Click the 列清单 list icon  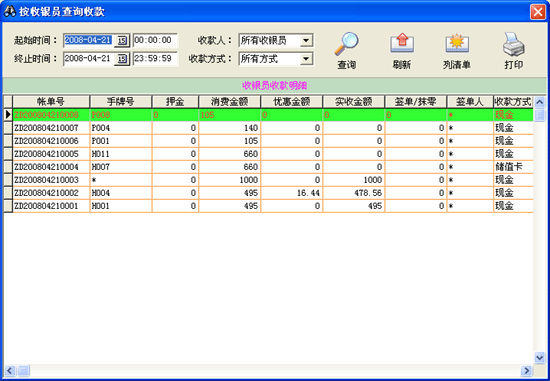coord(457,44)
